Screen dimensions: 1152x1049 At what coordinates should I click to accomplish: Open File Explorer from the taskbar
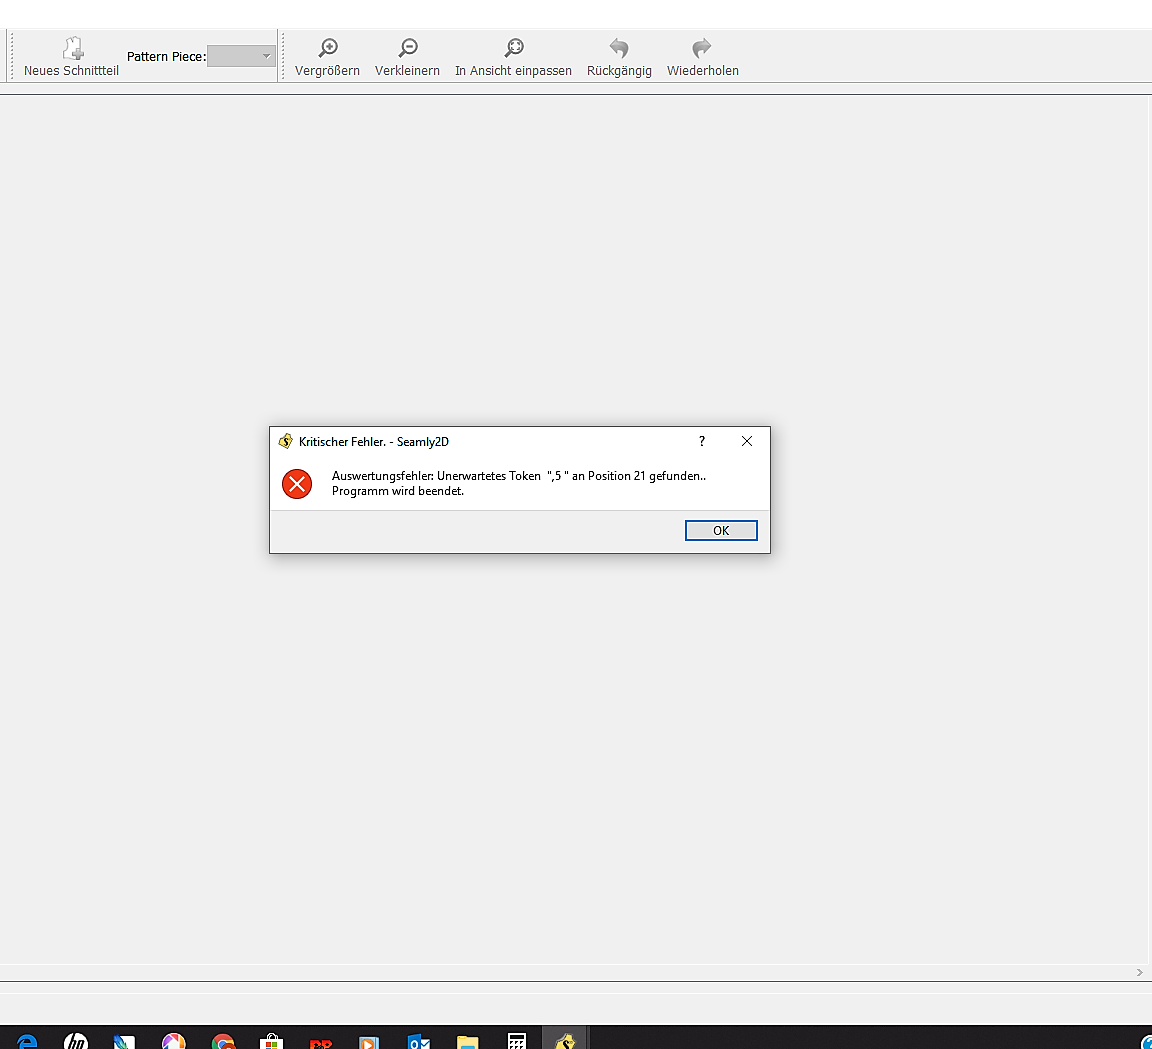(x=467, y=1042)
